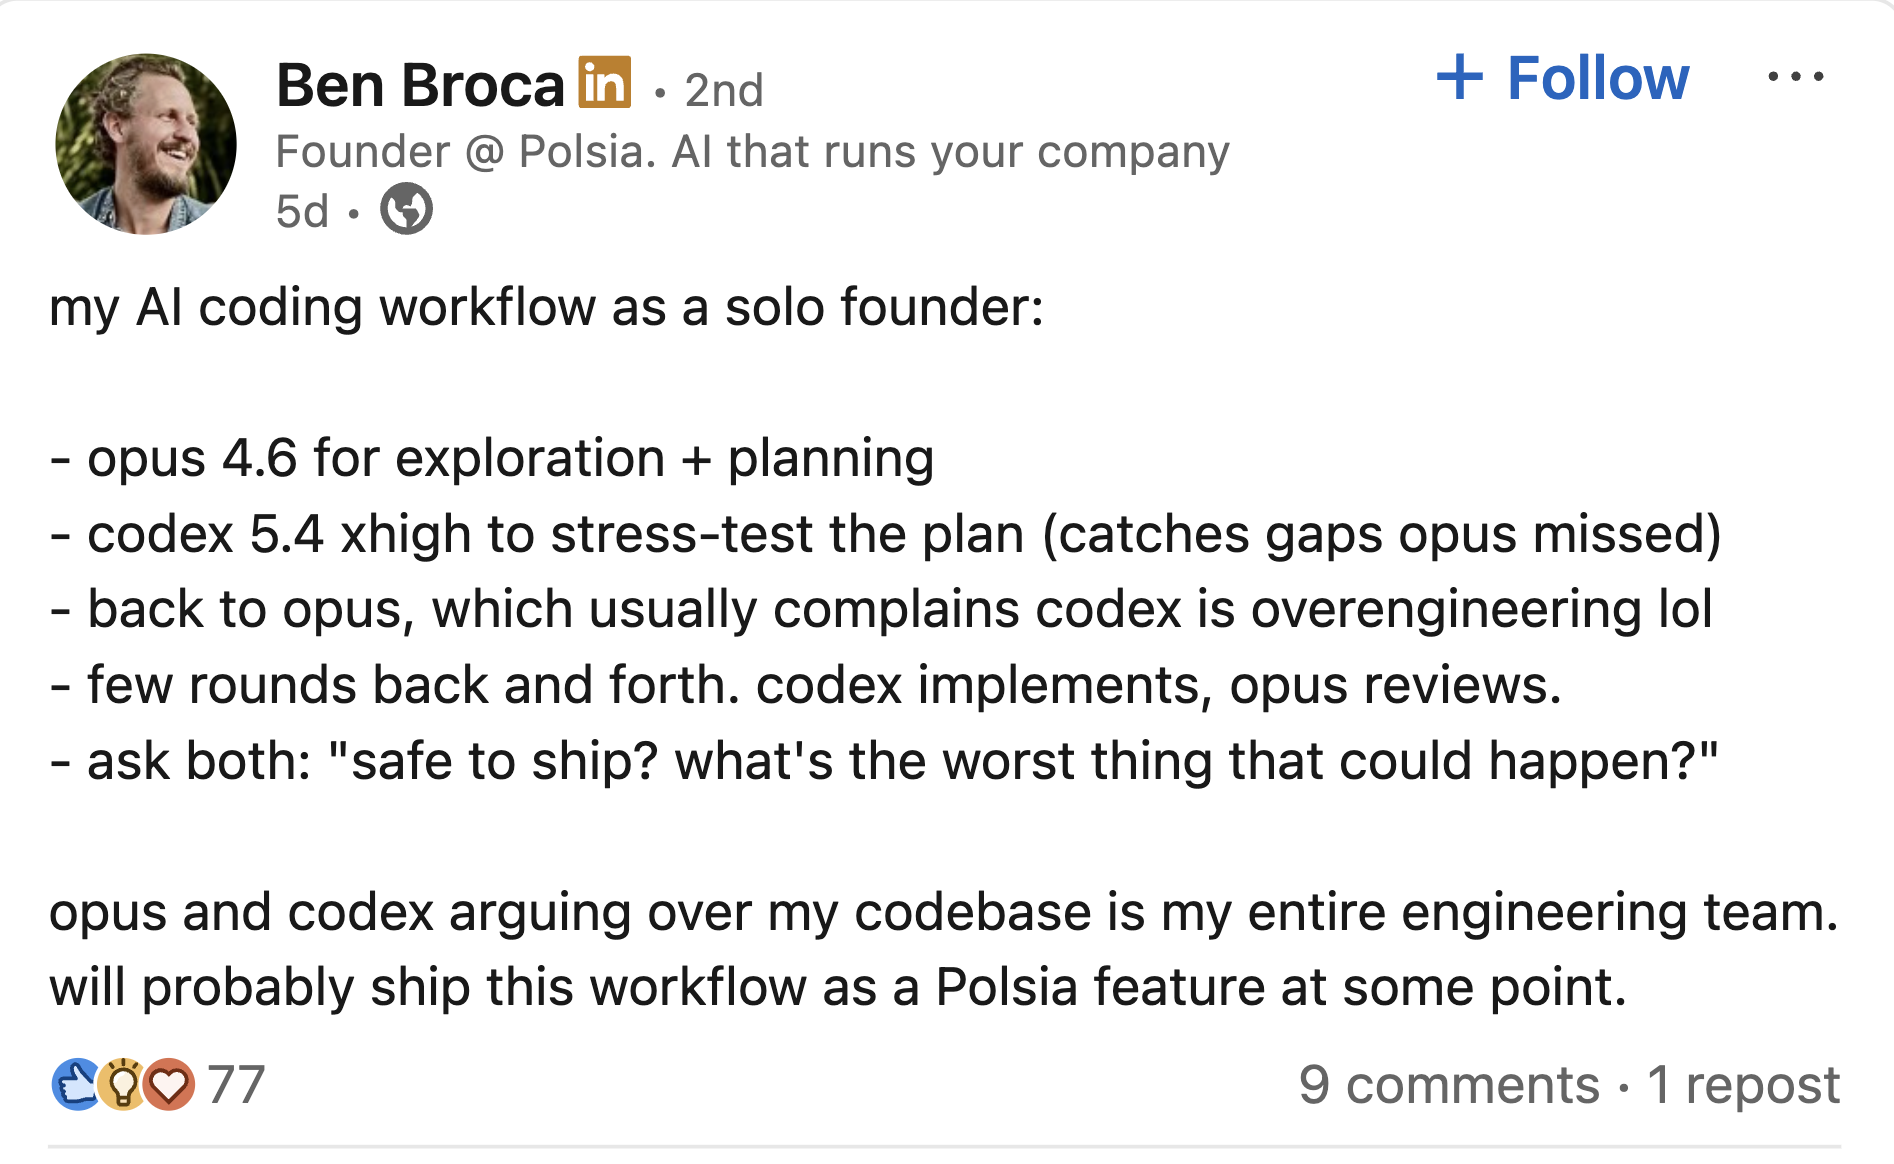
Task: Select the 5d post timestamp
Action: (x=301, y=210)
